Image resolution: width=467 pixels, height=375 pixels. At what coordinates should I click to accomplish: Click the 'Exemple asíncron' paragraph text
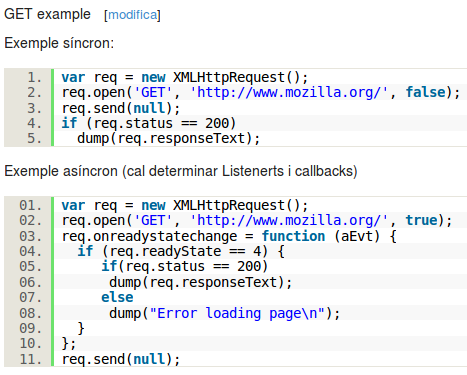point(181,171)
